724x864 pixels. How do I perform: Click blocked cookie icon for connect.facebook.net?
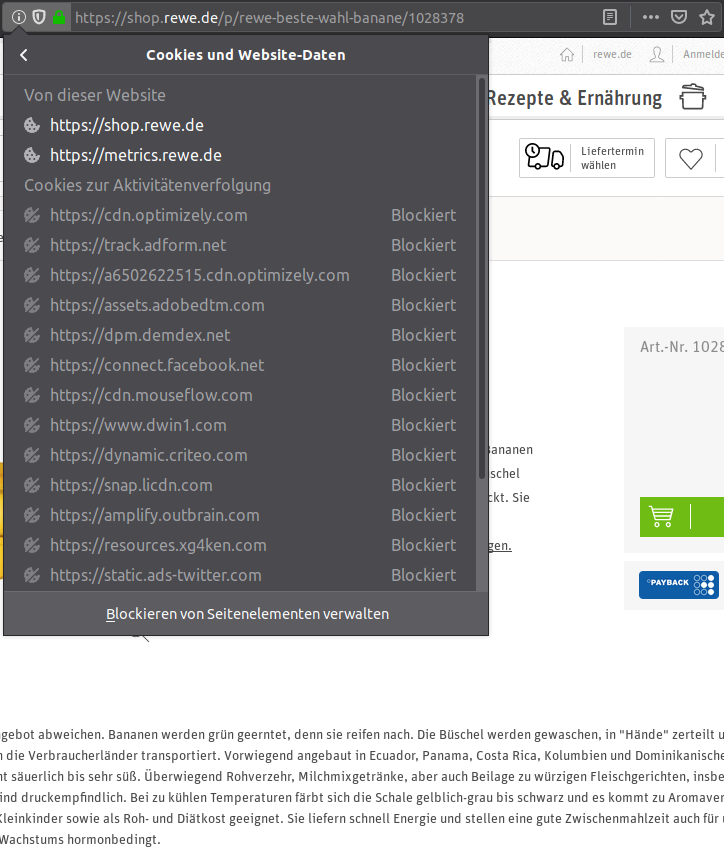tap(32, 365)
